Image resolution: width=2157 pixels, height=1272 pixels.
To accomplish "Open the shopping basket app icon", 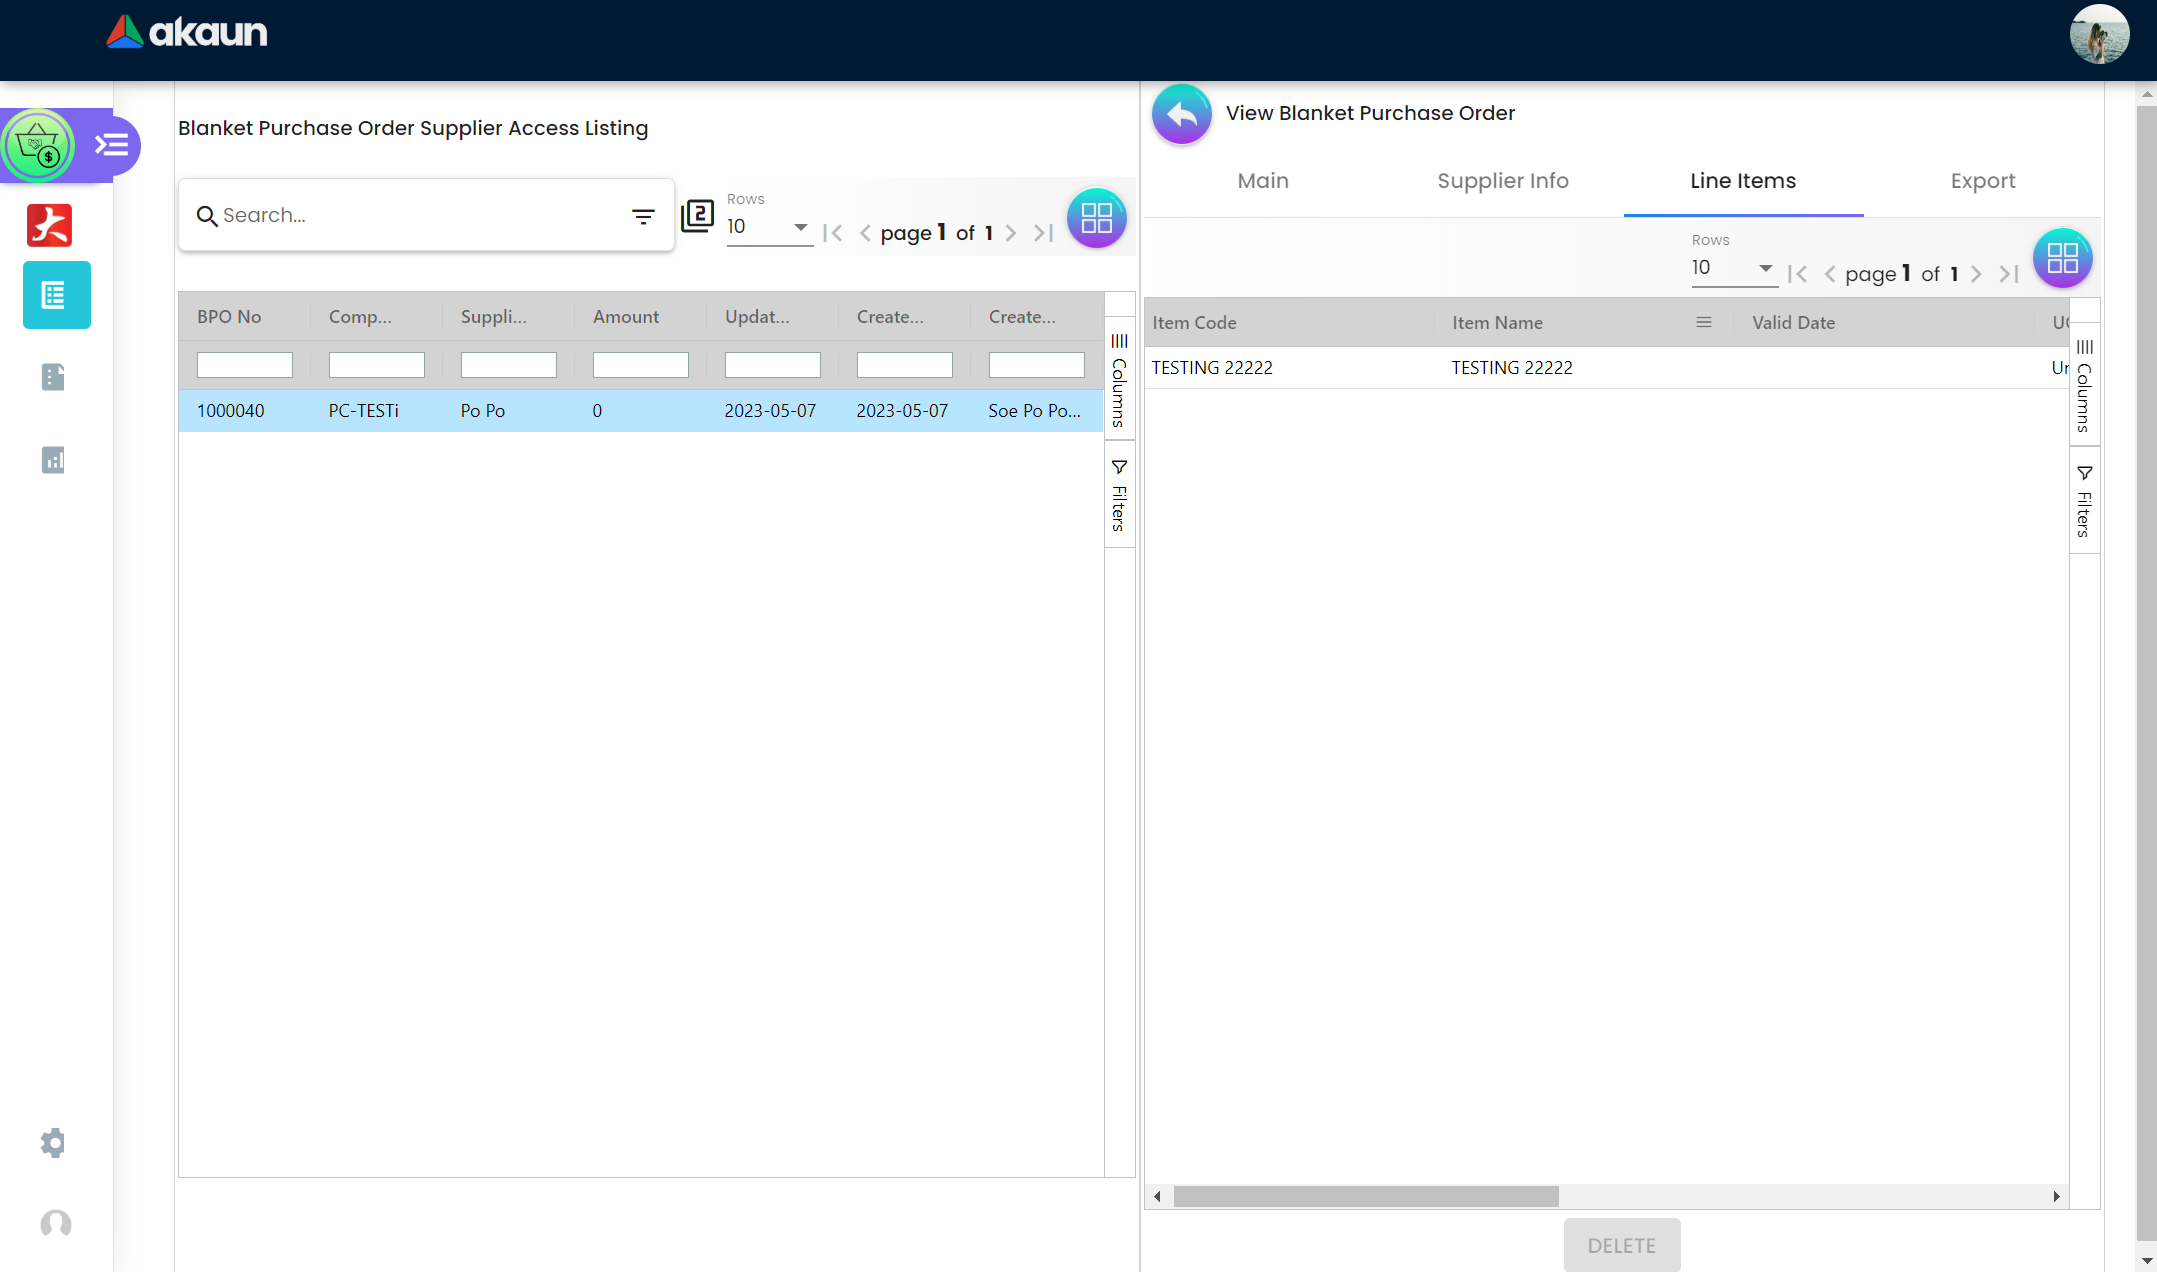I will (x=38, y=146).
